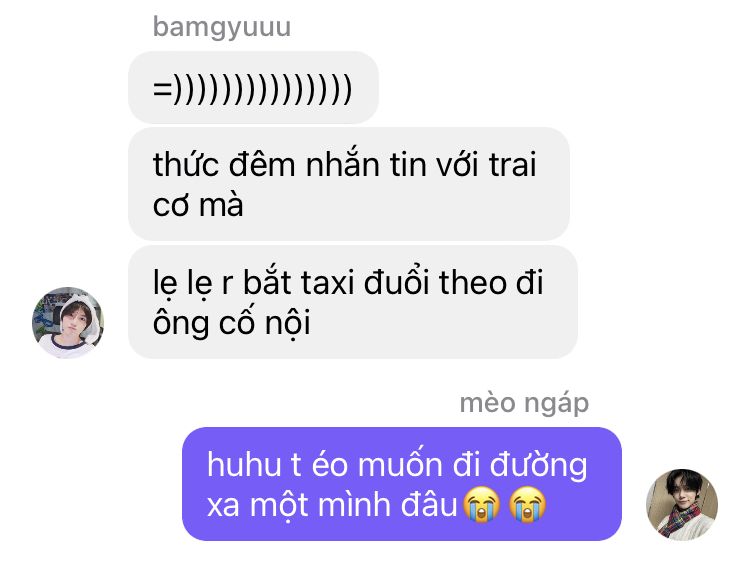Open bamgyuuu's profile picture avatar
Screen dimensions: 750x563
click(x=68, y=322)
